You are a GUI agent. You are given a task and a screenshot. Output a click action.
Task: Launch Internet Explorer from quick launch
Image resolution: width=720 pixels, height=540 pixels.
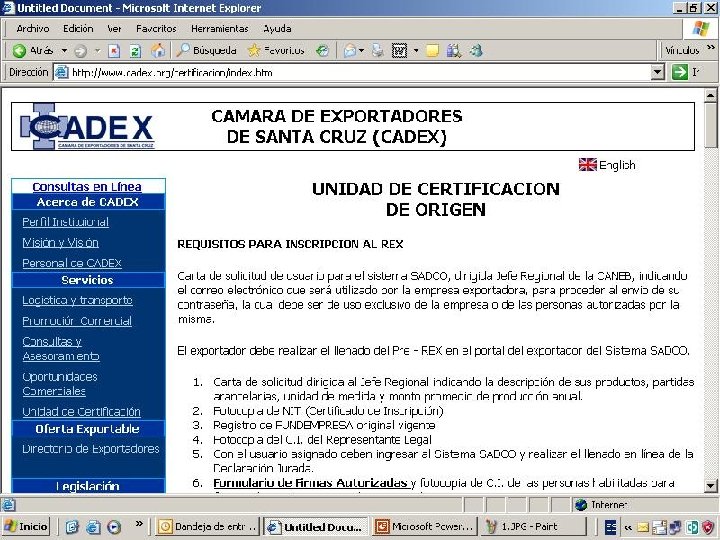(93, 527)
